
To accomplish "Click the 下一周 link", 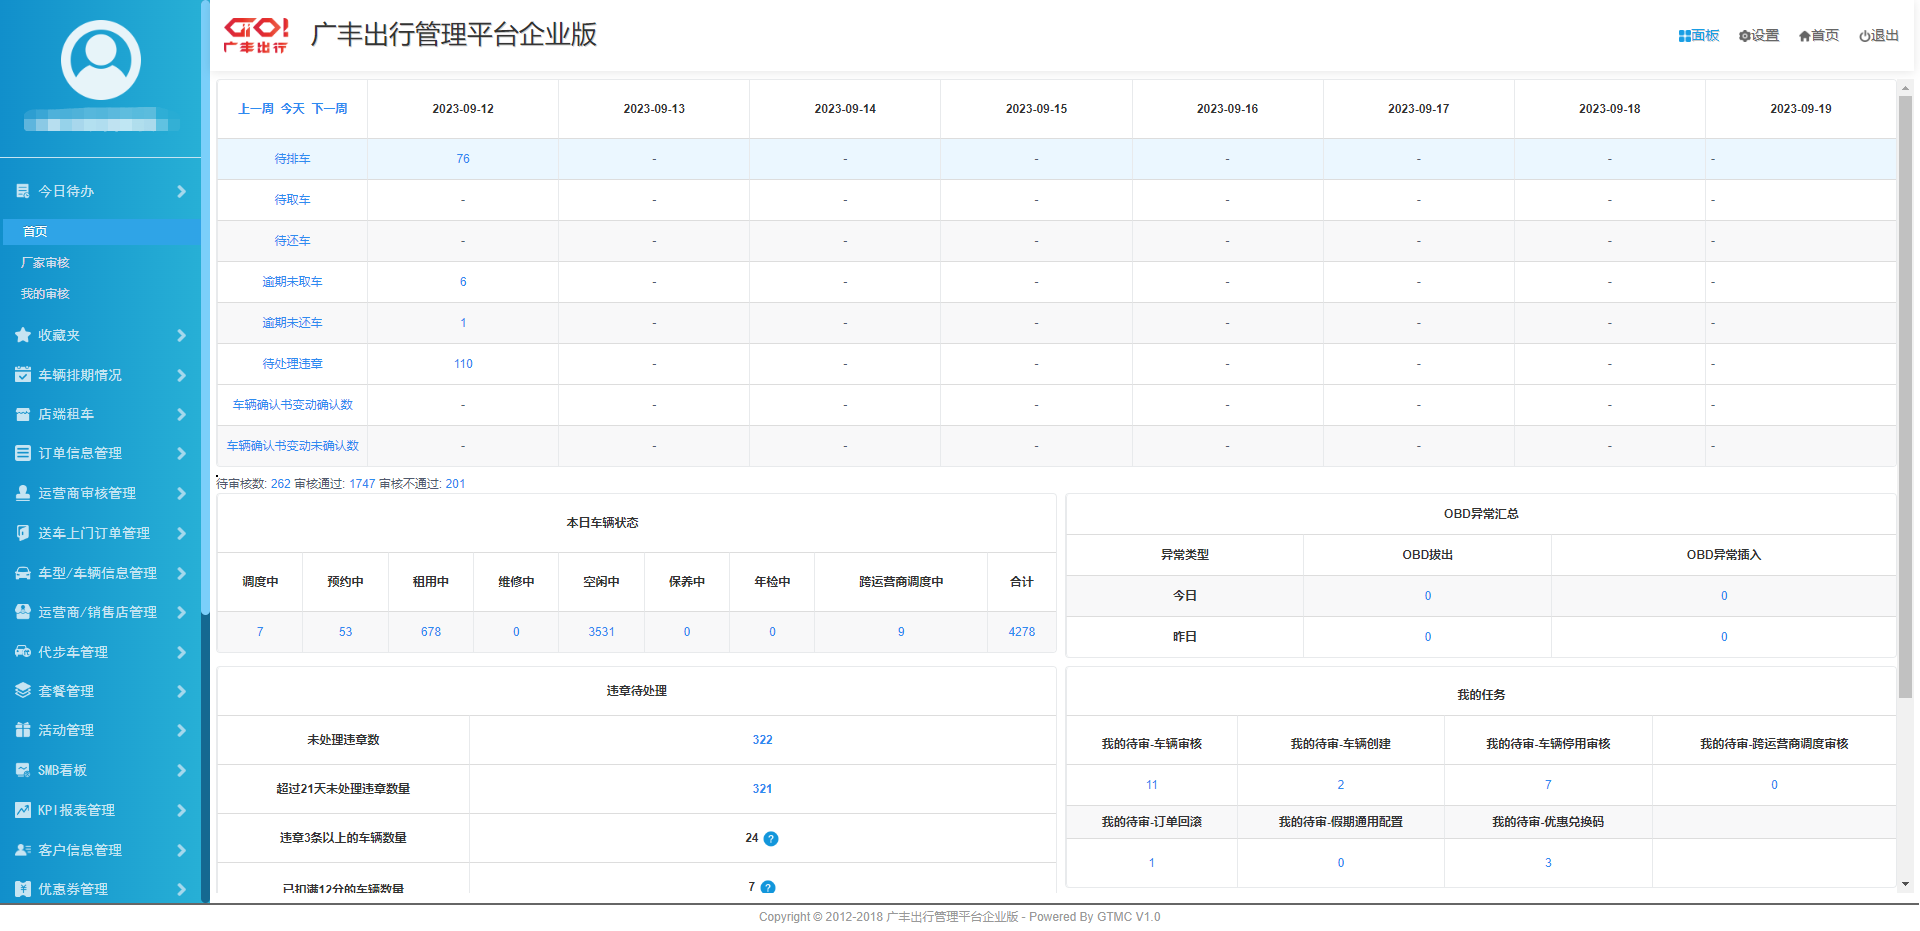I will coord(329,109).
